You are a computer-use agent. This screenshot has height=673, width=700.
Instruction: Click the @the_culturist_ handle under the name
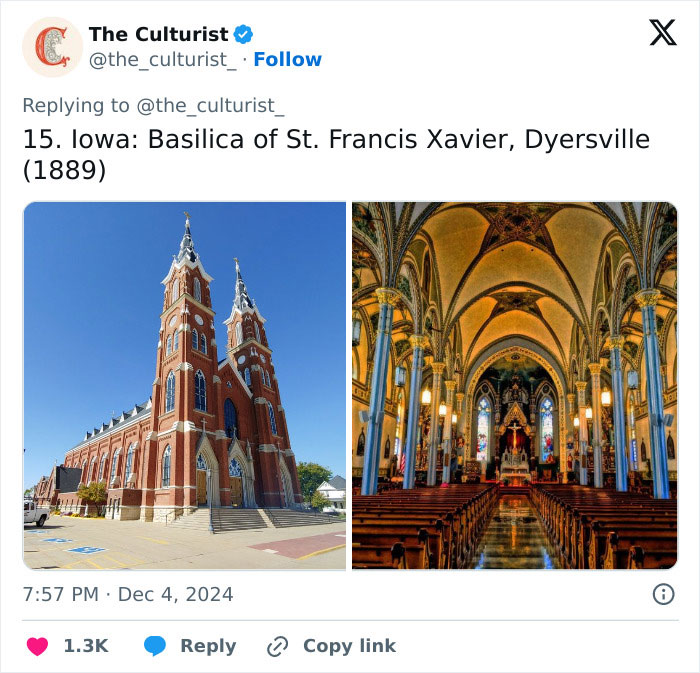[x=163, y=60]
